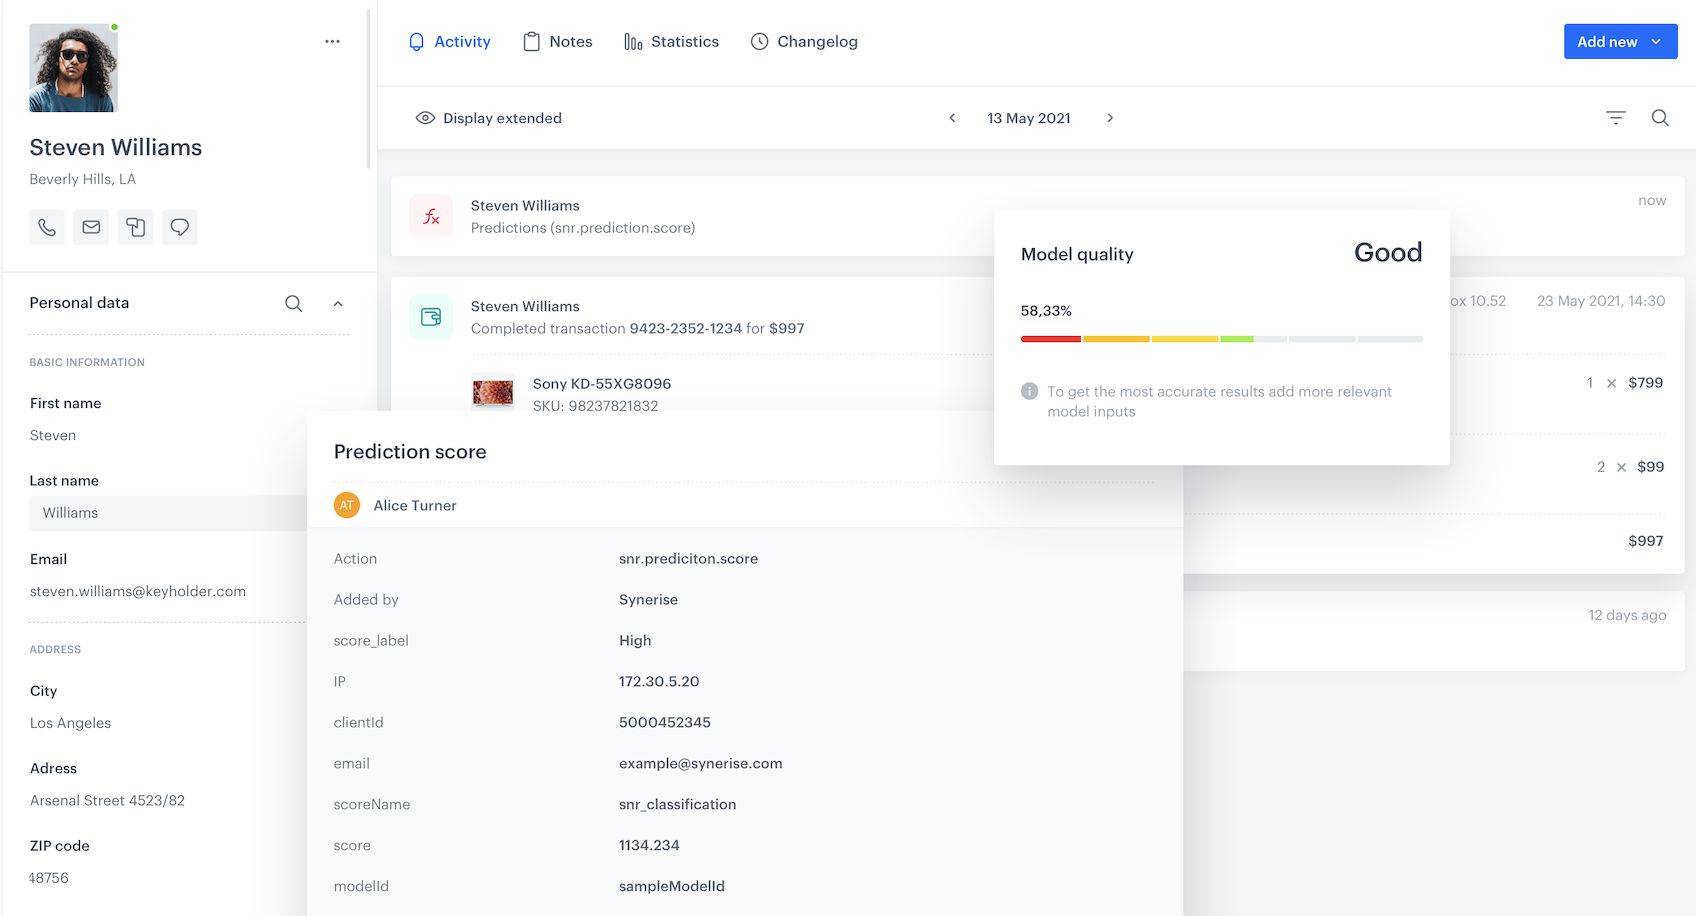Select the copy icon next to the email icon
Viewport: 1696px width, 916px height.
(135, 227)
